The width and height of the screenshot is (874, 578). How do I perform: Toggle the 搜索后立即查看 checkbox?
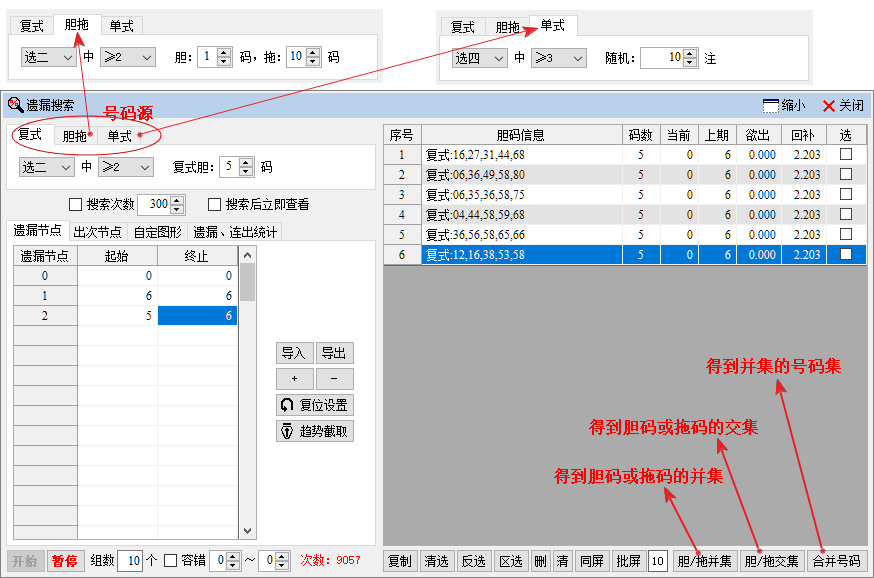[x=214, y=204]
